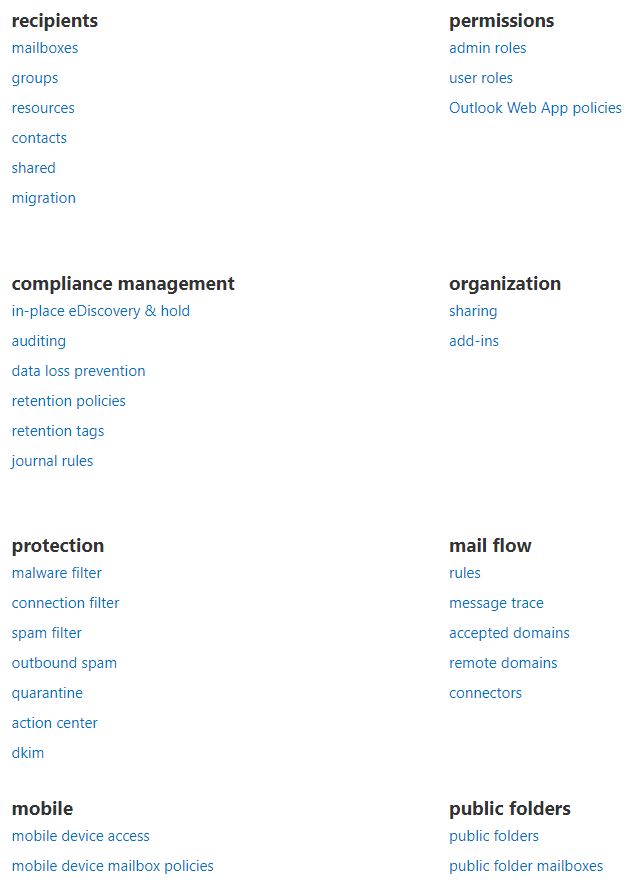Image resolution: width=631 pixels, height=890 pixels.
Task: Select Outlook Web App policies
Action: [x=535, y=108]
